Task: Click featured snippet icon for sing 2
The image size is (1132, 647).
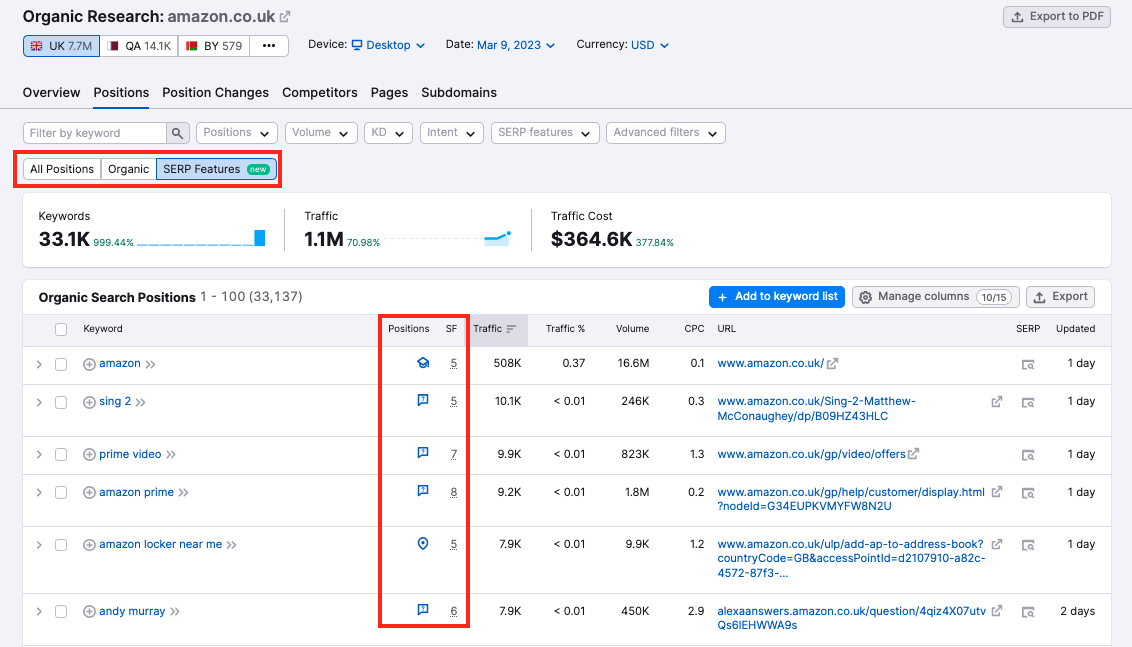Action: pyautogui.click(x=423, y=400)
